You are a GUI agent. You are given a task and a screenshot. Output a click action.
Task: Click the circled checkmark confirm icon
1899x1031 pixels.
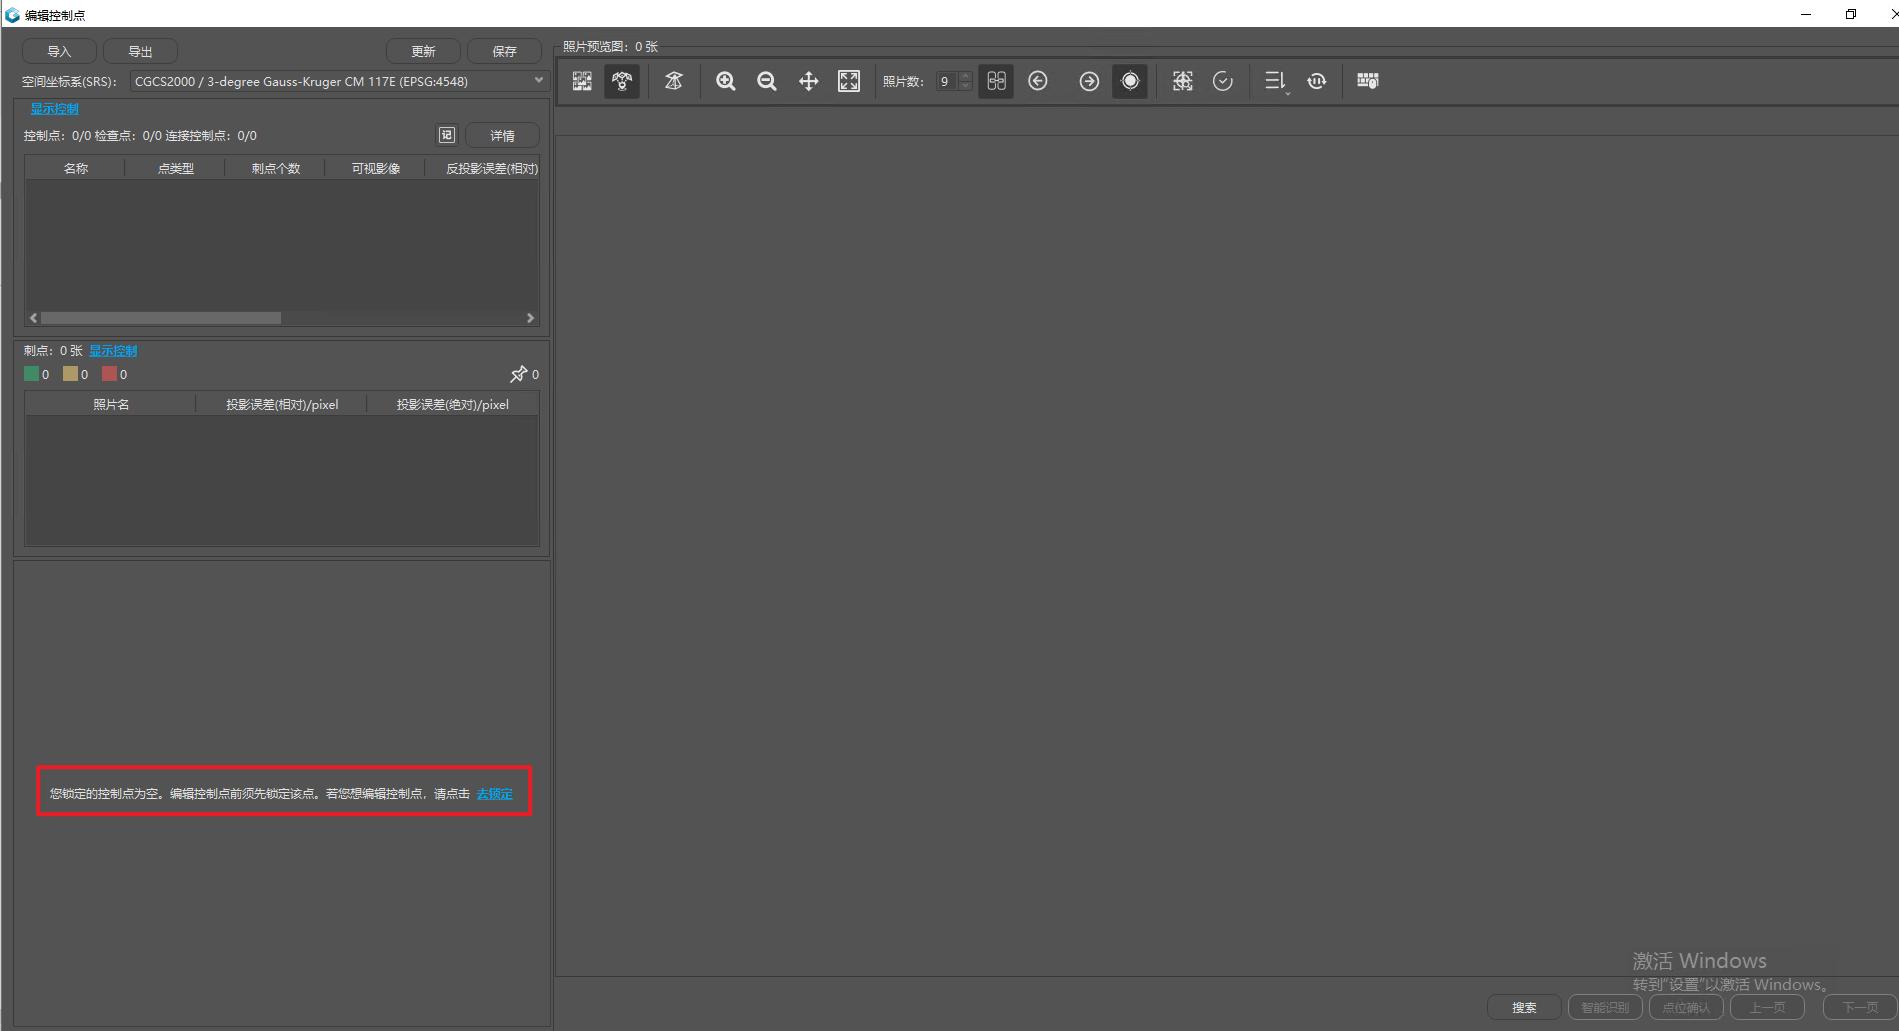pos(1223,81)
